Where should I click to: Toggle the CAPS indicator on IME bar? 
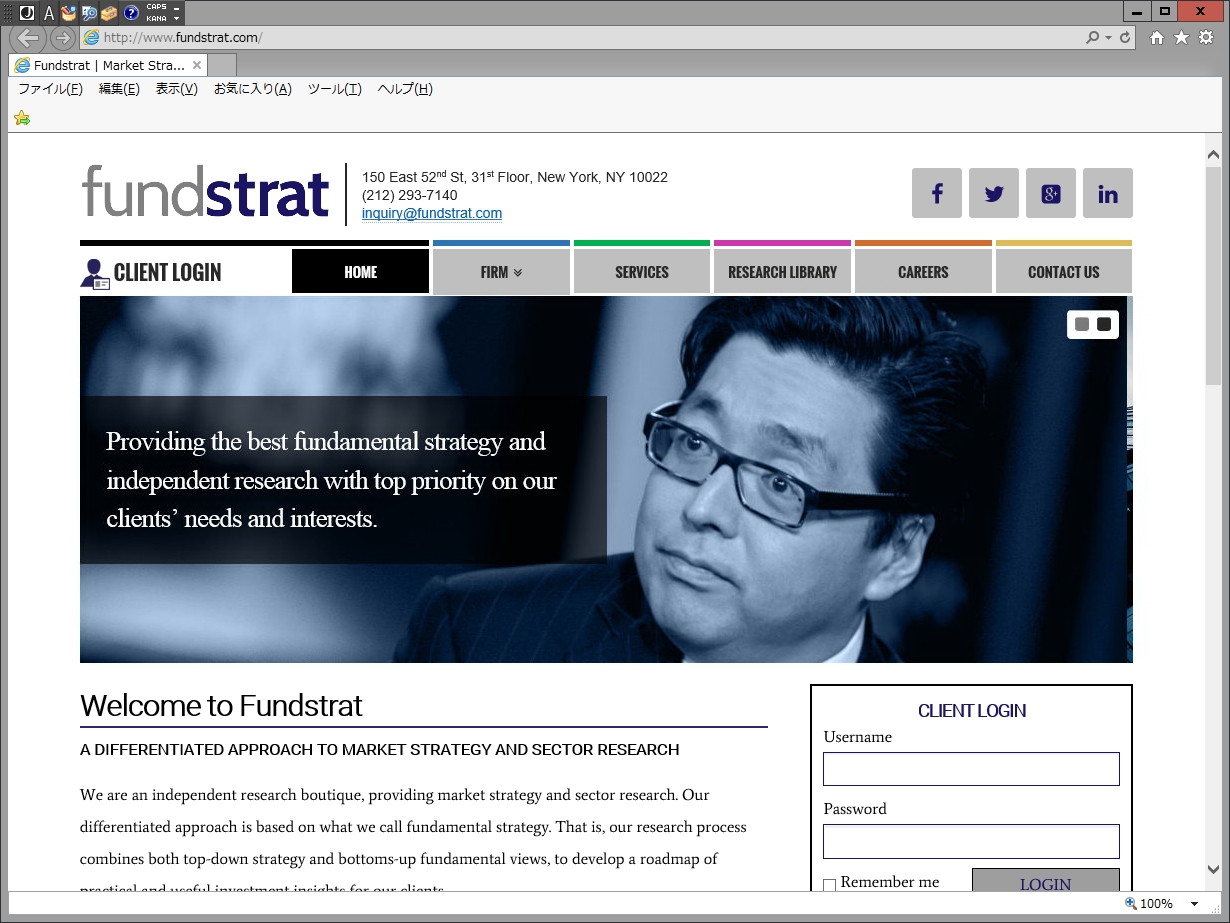pos(157,7)
